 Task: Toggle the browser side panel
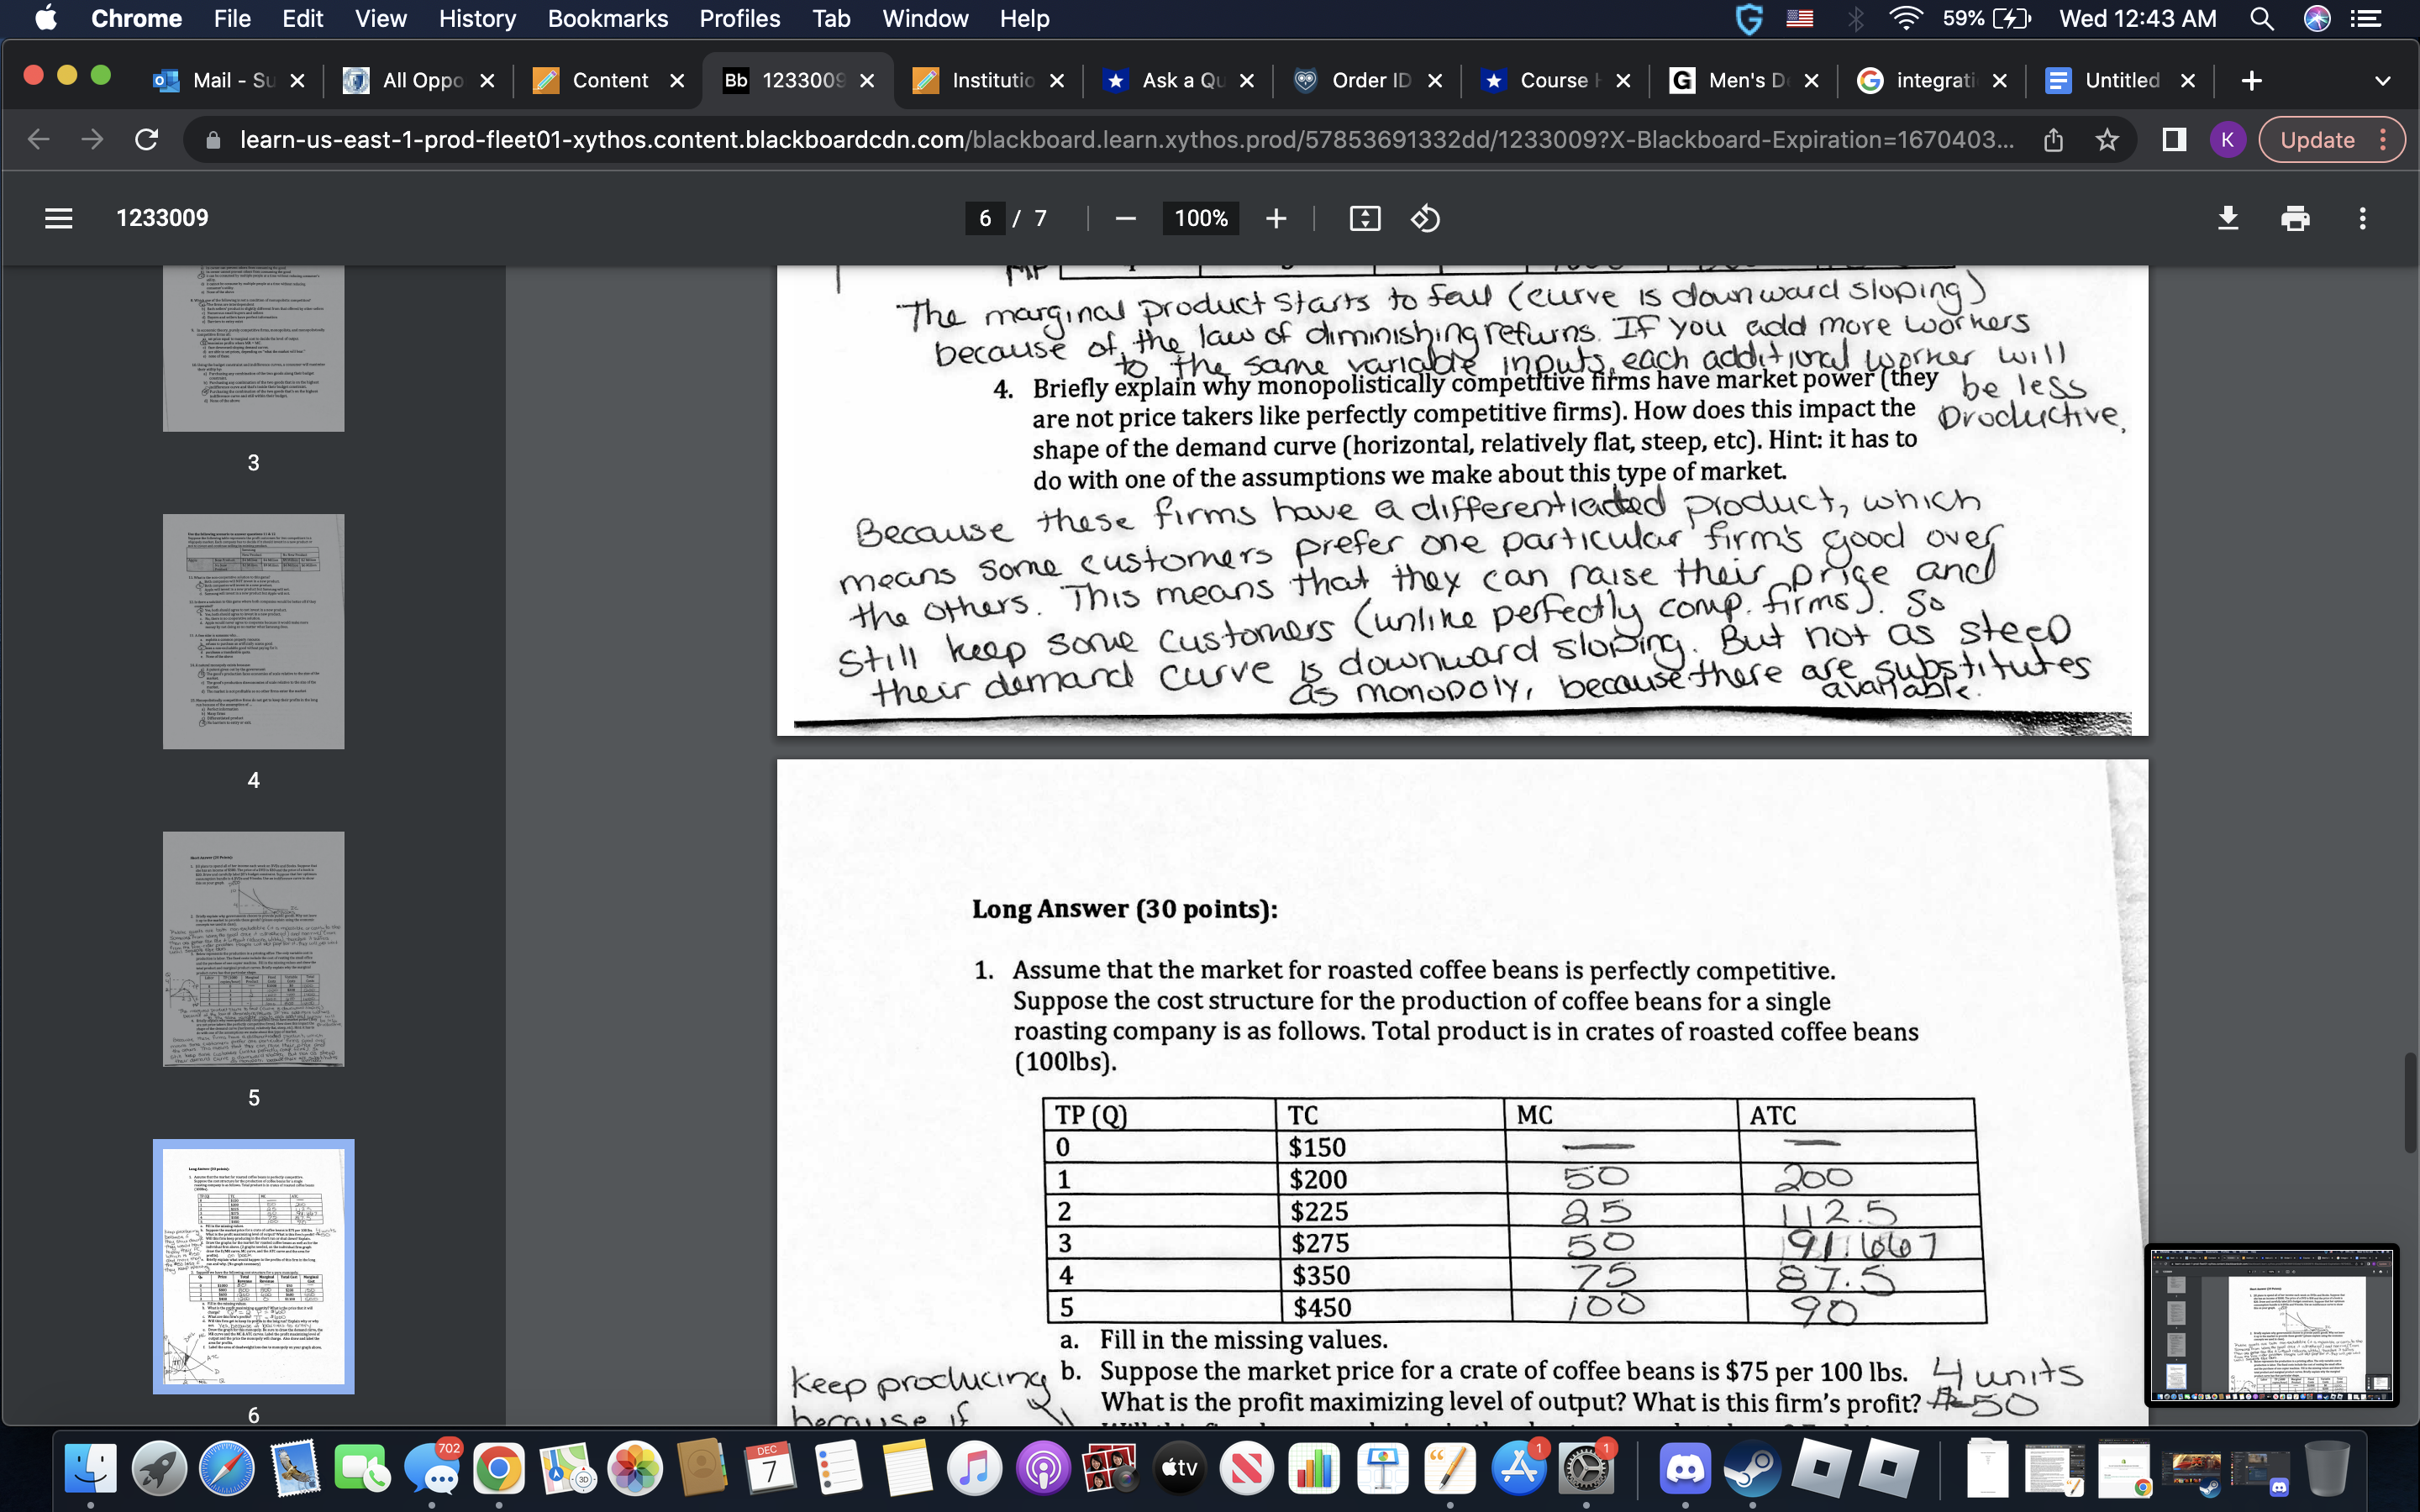[x=2172, y=139]
